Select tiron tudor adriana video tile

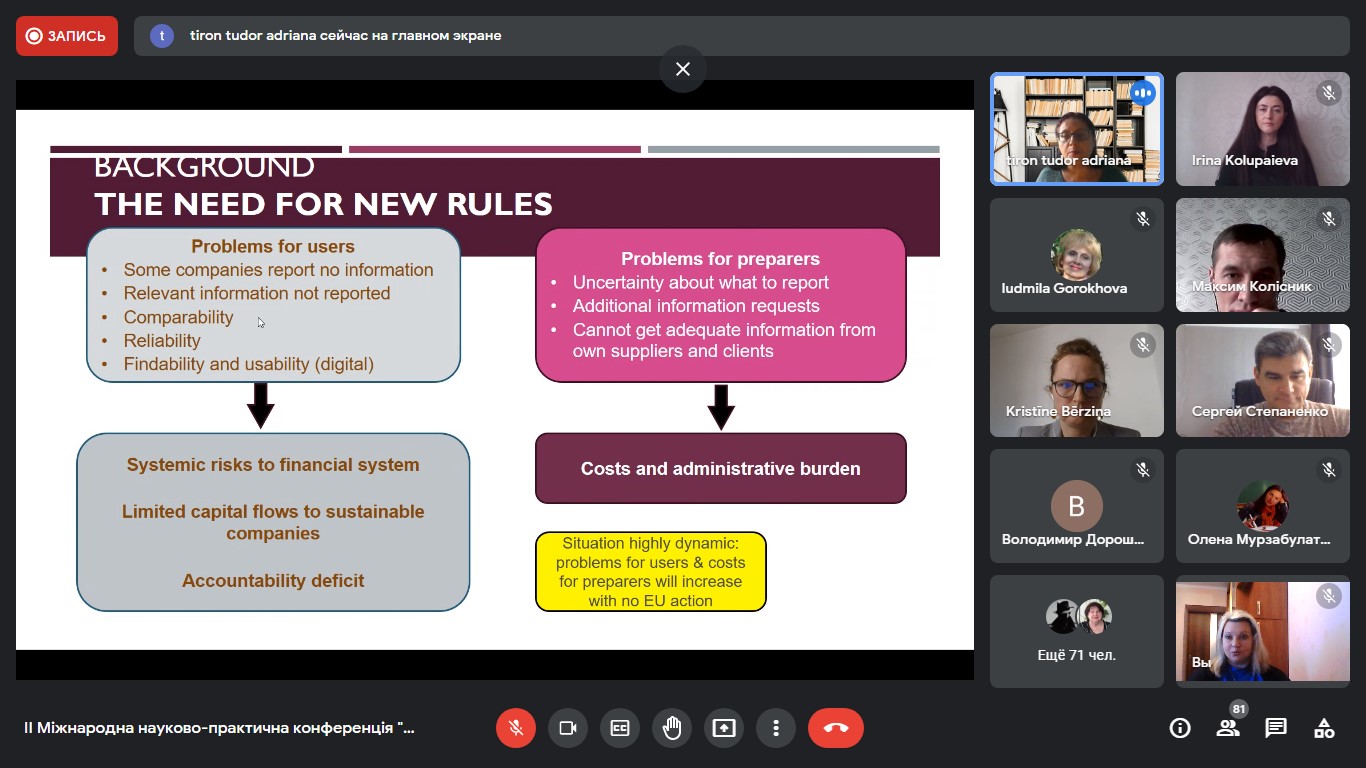(1077, 129)
